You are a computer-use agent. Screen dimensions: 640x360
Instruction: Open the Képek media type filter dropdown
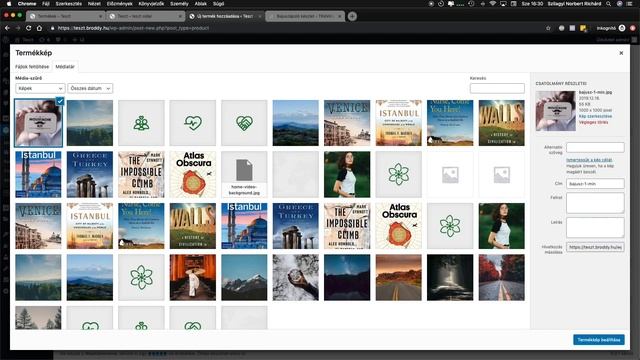pyautogui.click(x=40, y=88)
